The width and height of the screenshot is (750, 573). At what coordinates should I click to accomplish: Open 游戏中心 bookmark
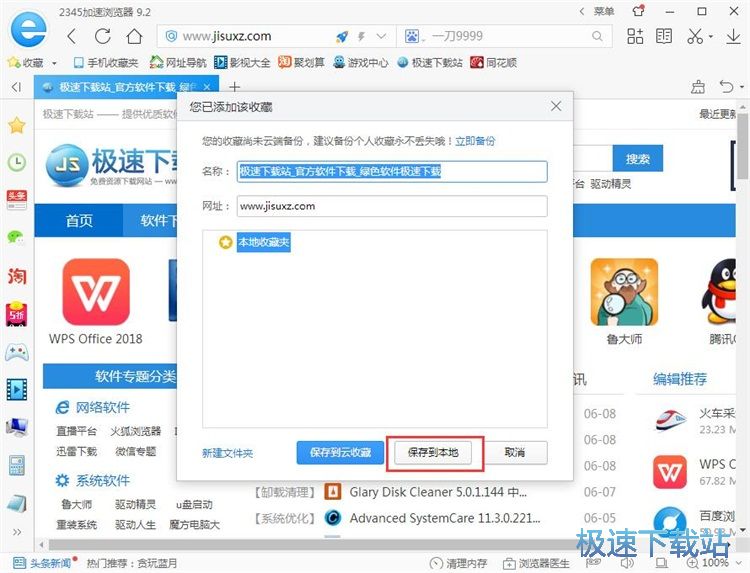point(361,63)
